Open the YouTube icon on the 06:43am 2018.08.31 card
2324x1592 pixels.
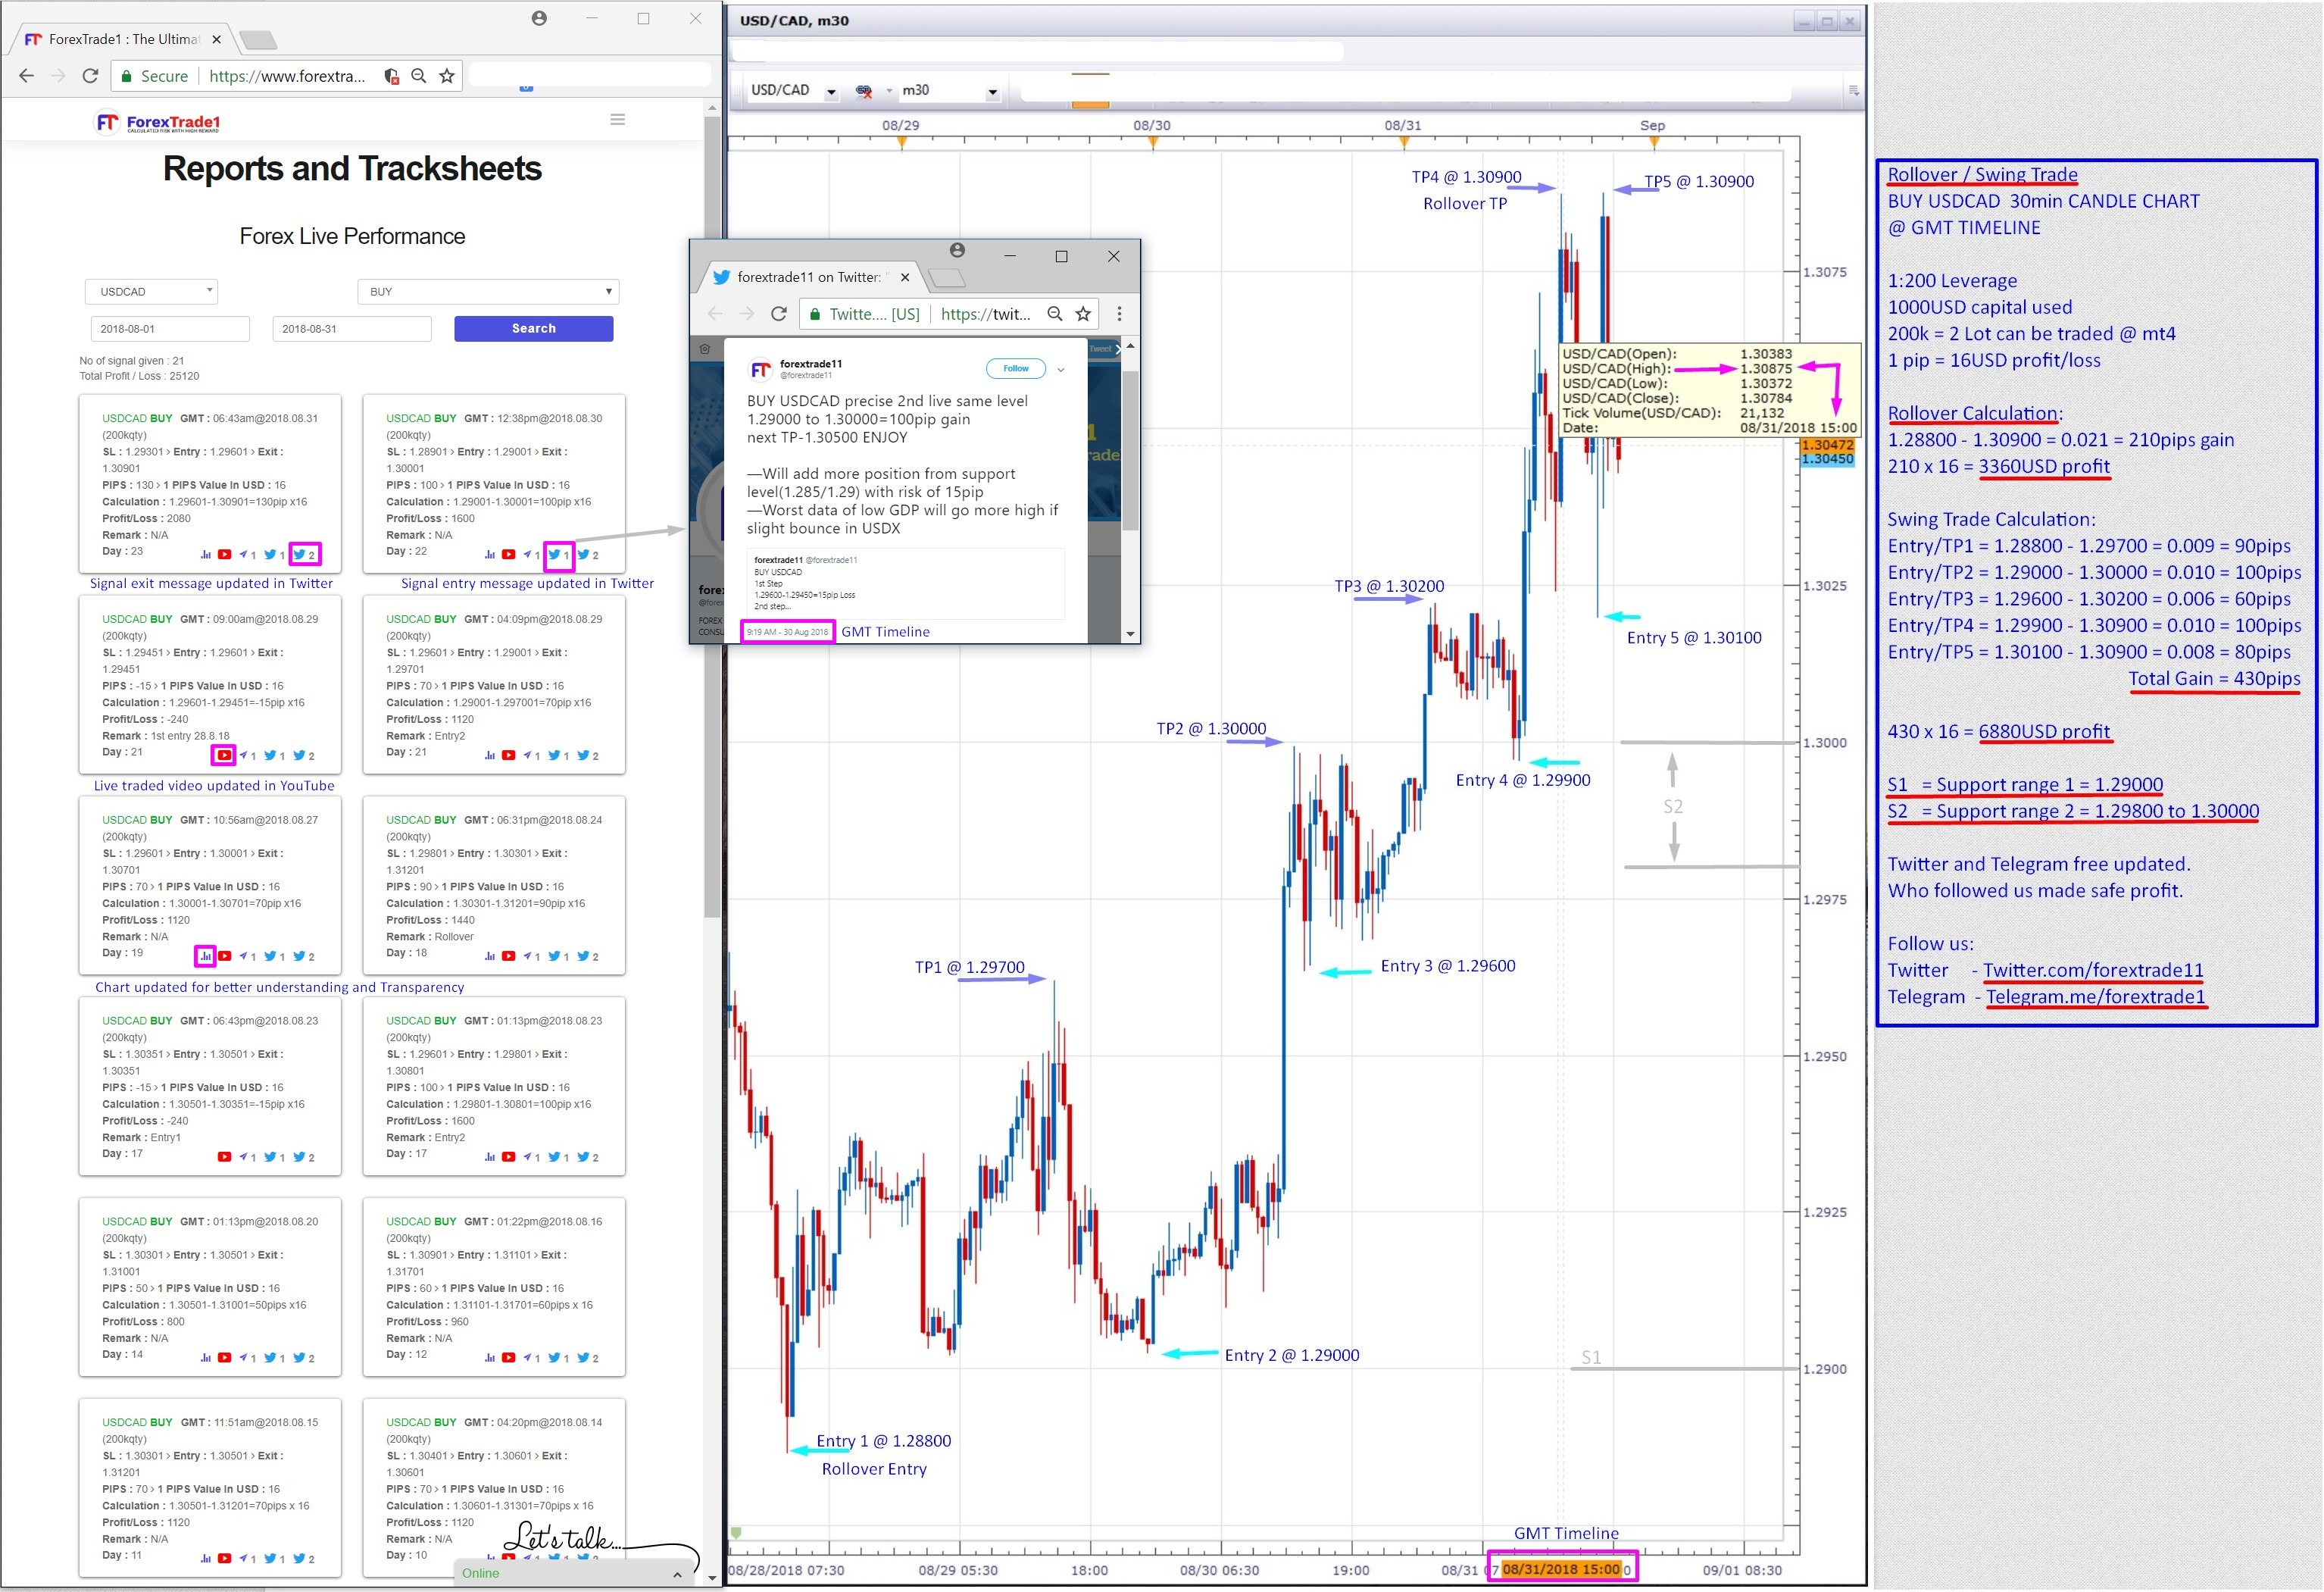click(x=225, y=555)
